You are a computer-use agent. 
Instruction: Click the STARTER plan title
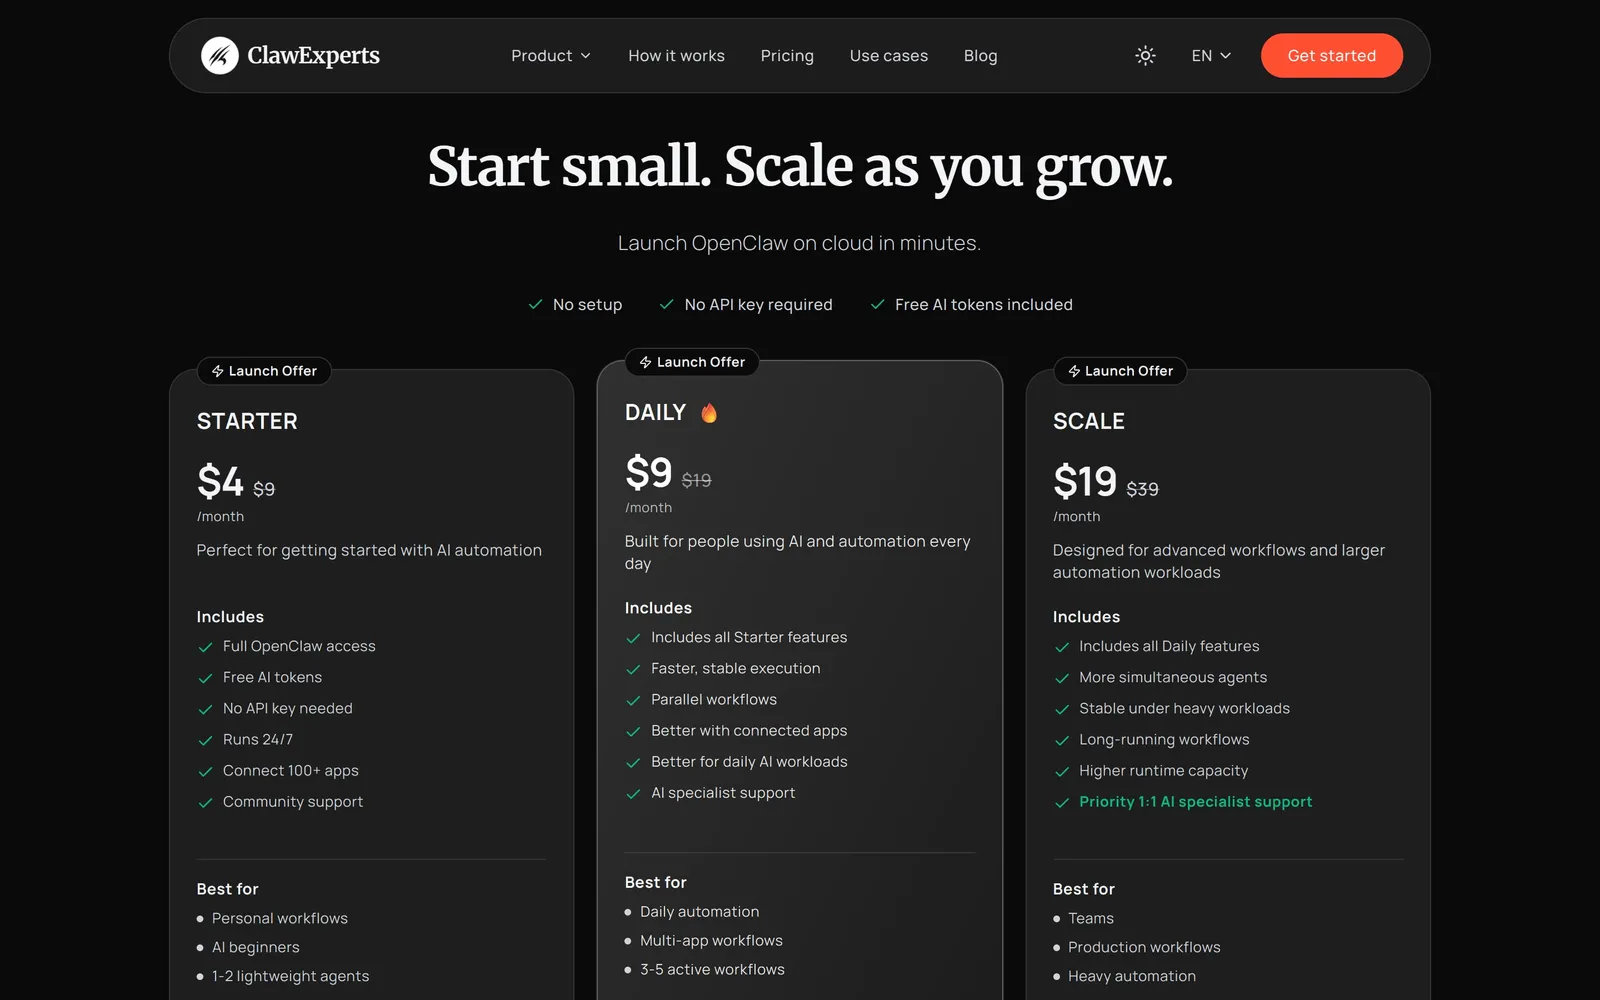247,421
